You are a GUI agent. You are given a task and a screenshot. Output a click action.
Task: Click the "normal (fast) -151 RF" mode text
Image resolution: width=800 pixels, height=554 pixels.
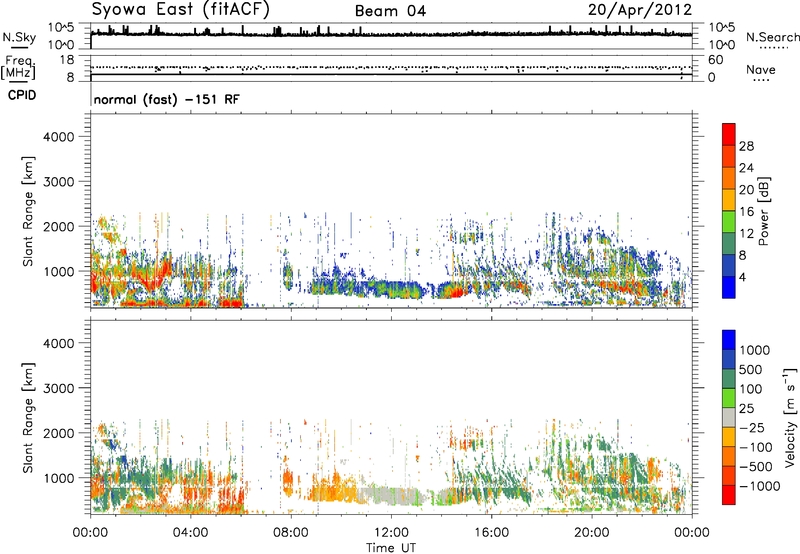pos(166,99)
